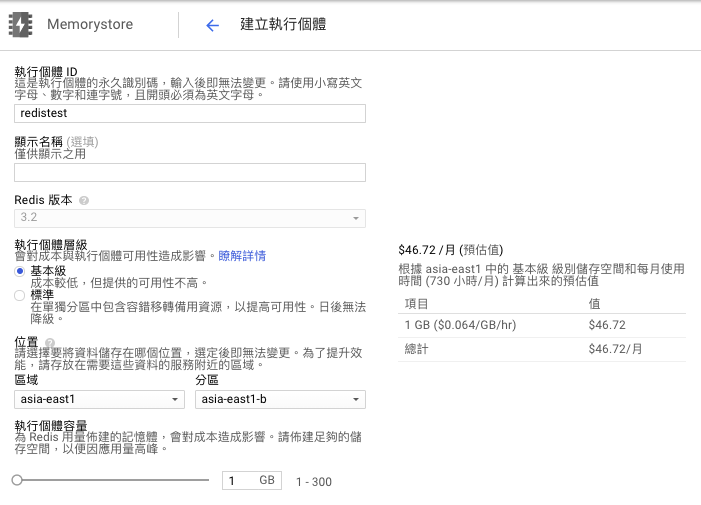701x505 pixels.
Task: Click the capacity slider handle
Action: [x=17, y=480]
